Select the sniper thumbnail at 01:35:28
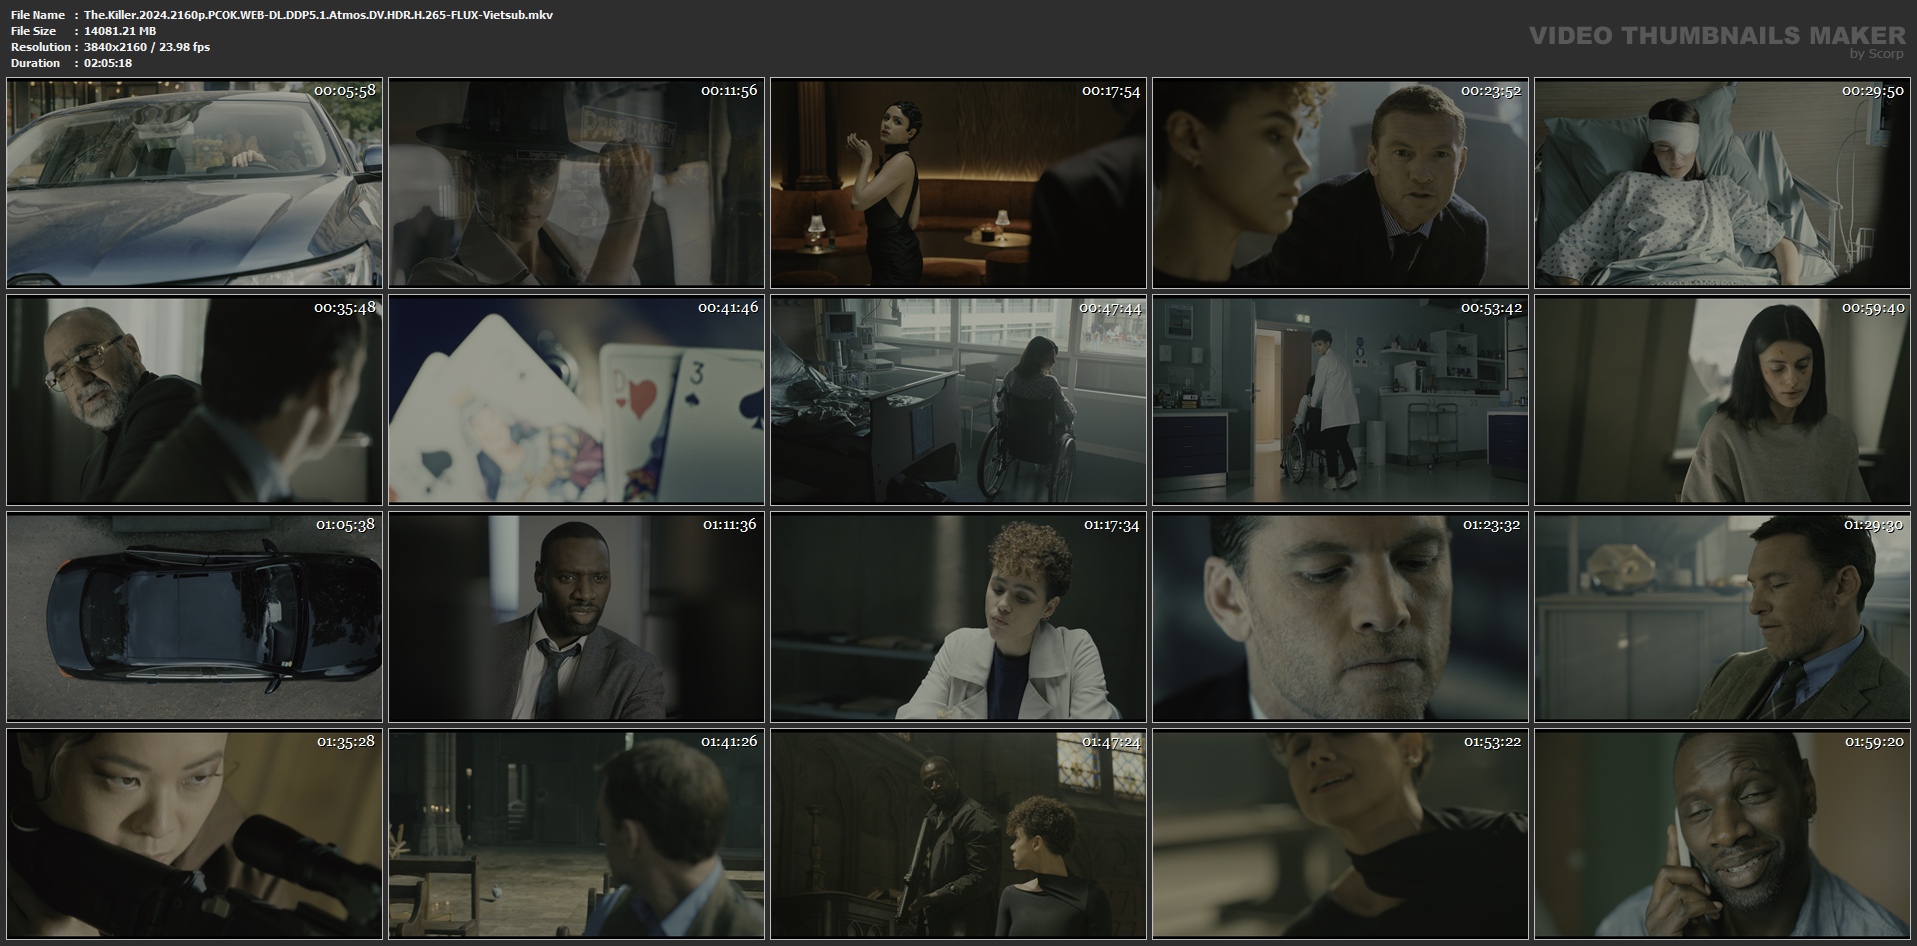 (x=194, y=834)
